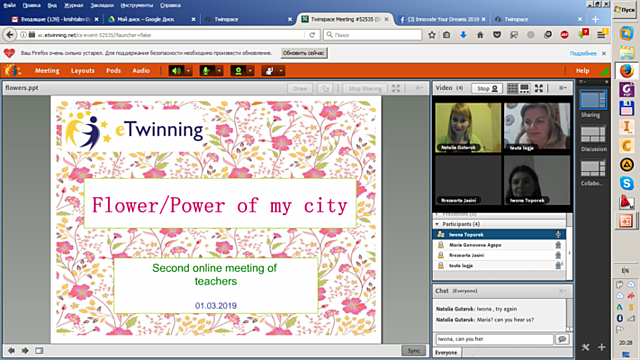Screen dimensions: 640x360
Task: Open the Audio menu
Action: pyautogui.click(x=141, y=71)
